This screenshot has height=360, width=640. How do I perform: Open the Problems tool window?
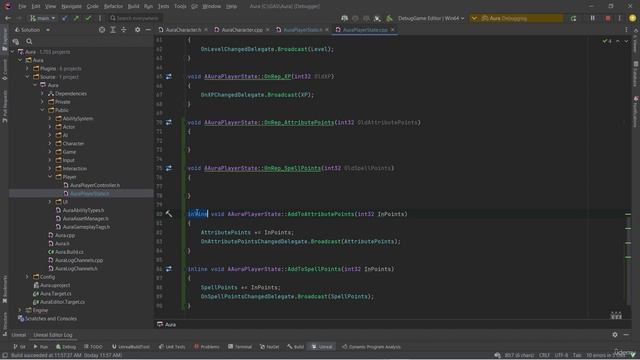(207, 347)
